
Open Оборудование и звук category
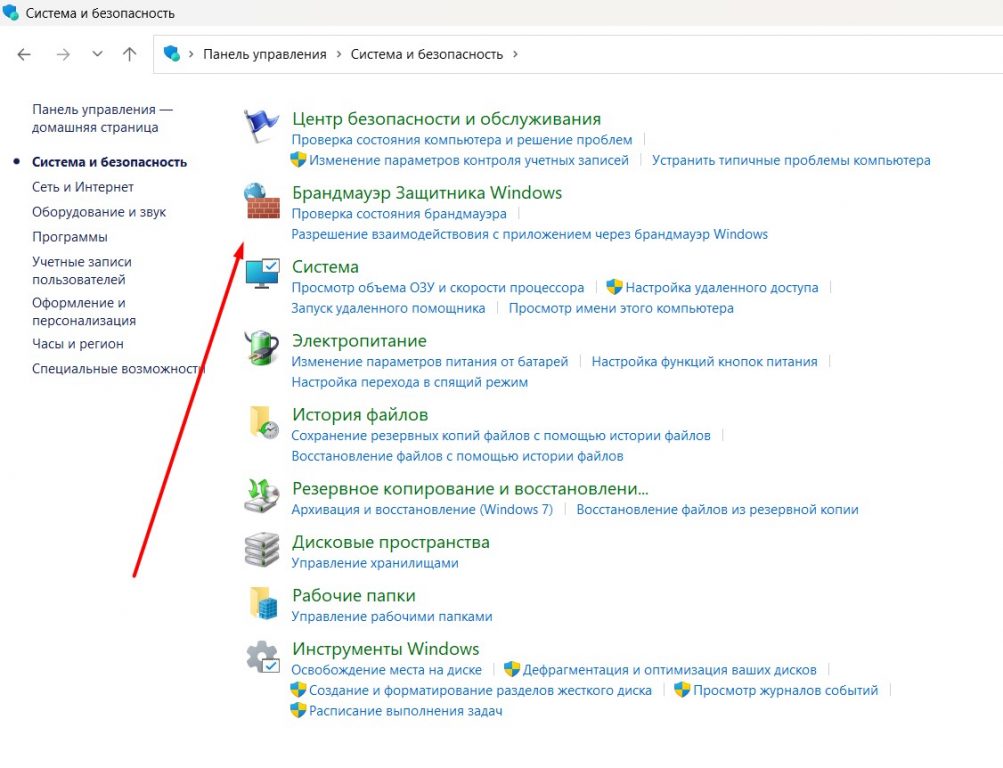coord(99,212)
